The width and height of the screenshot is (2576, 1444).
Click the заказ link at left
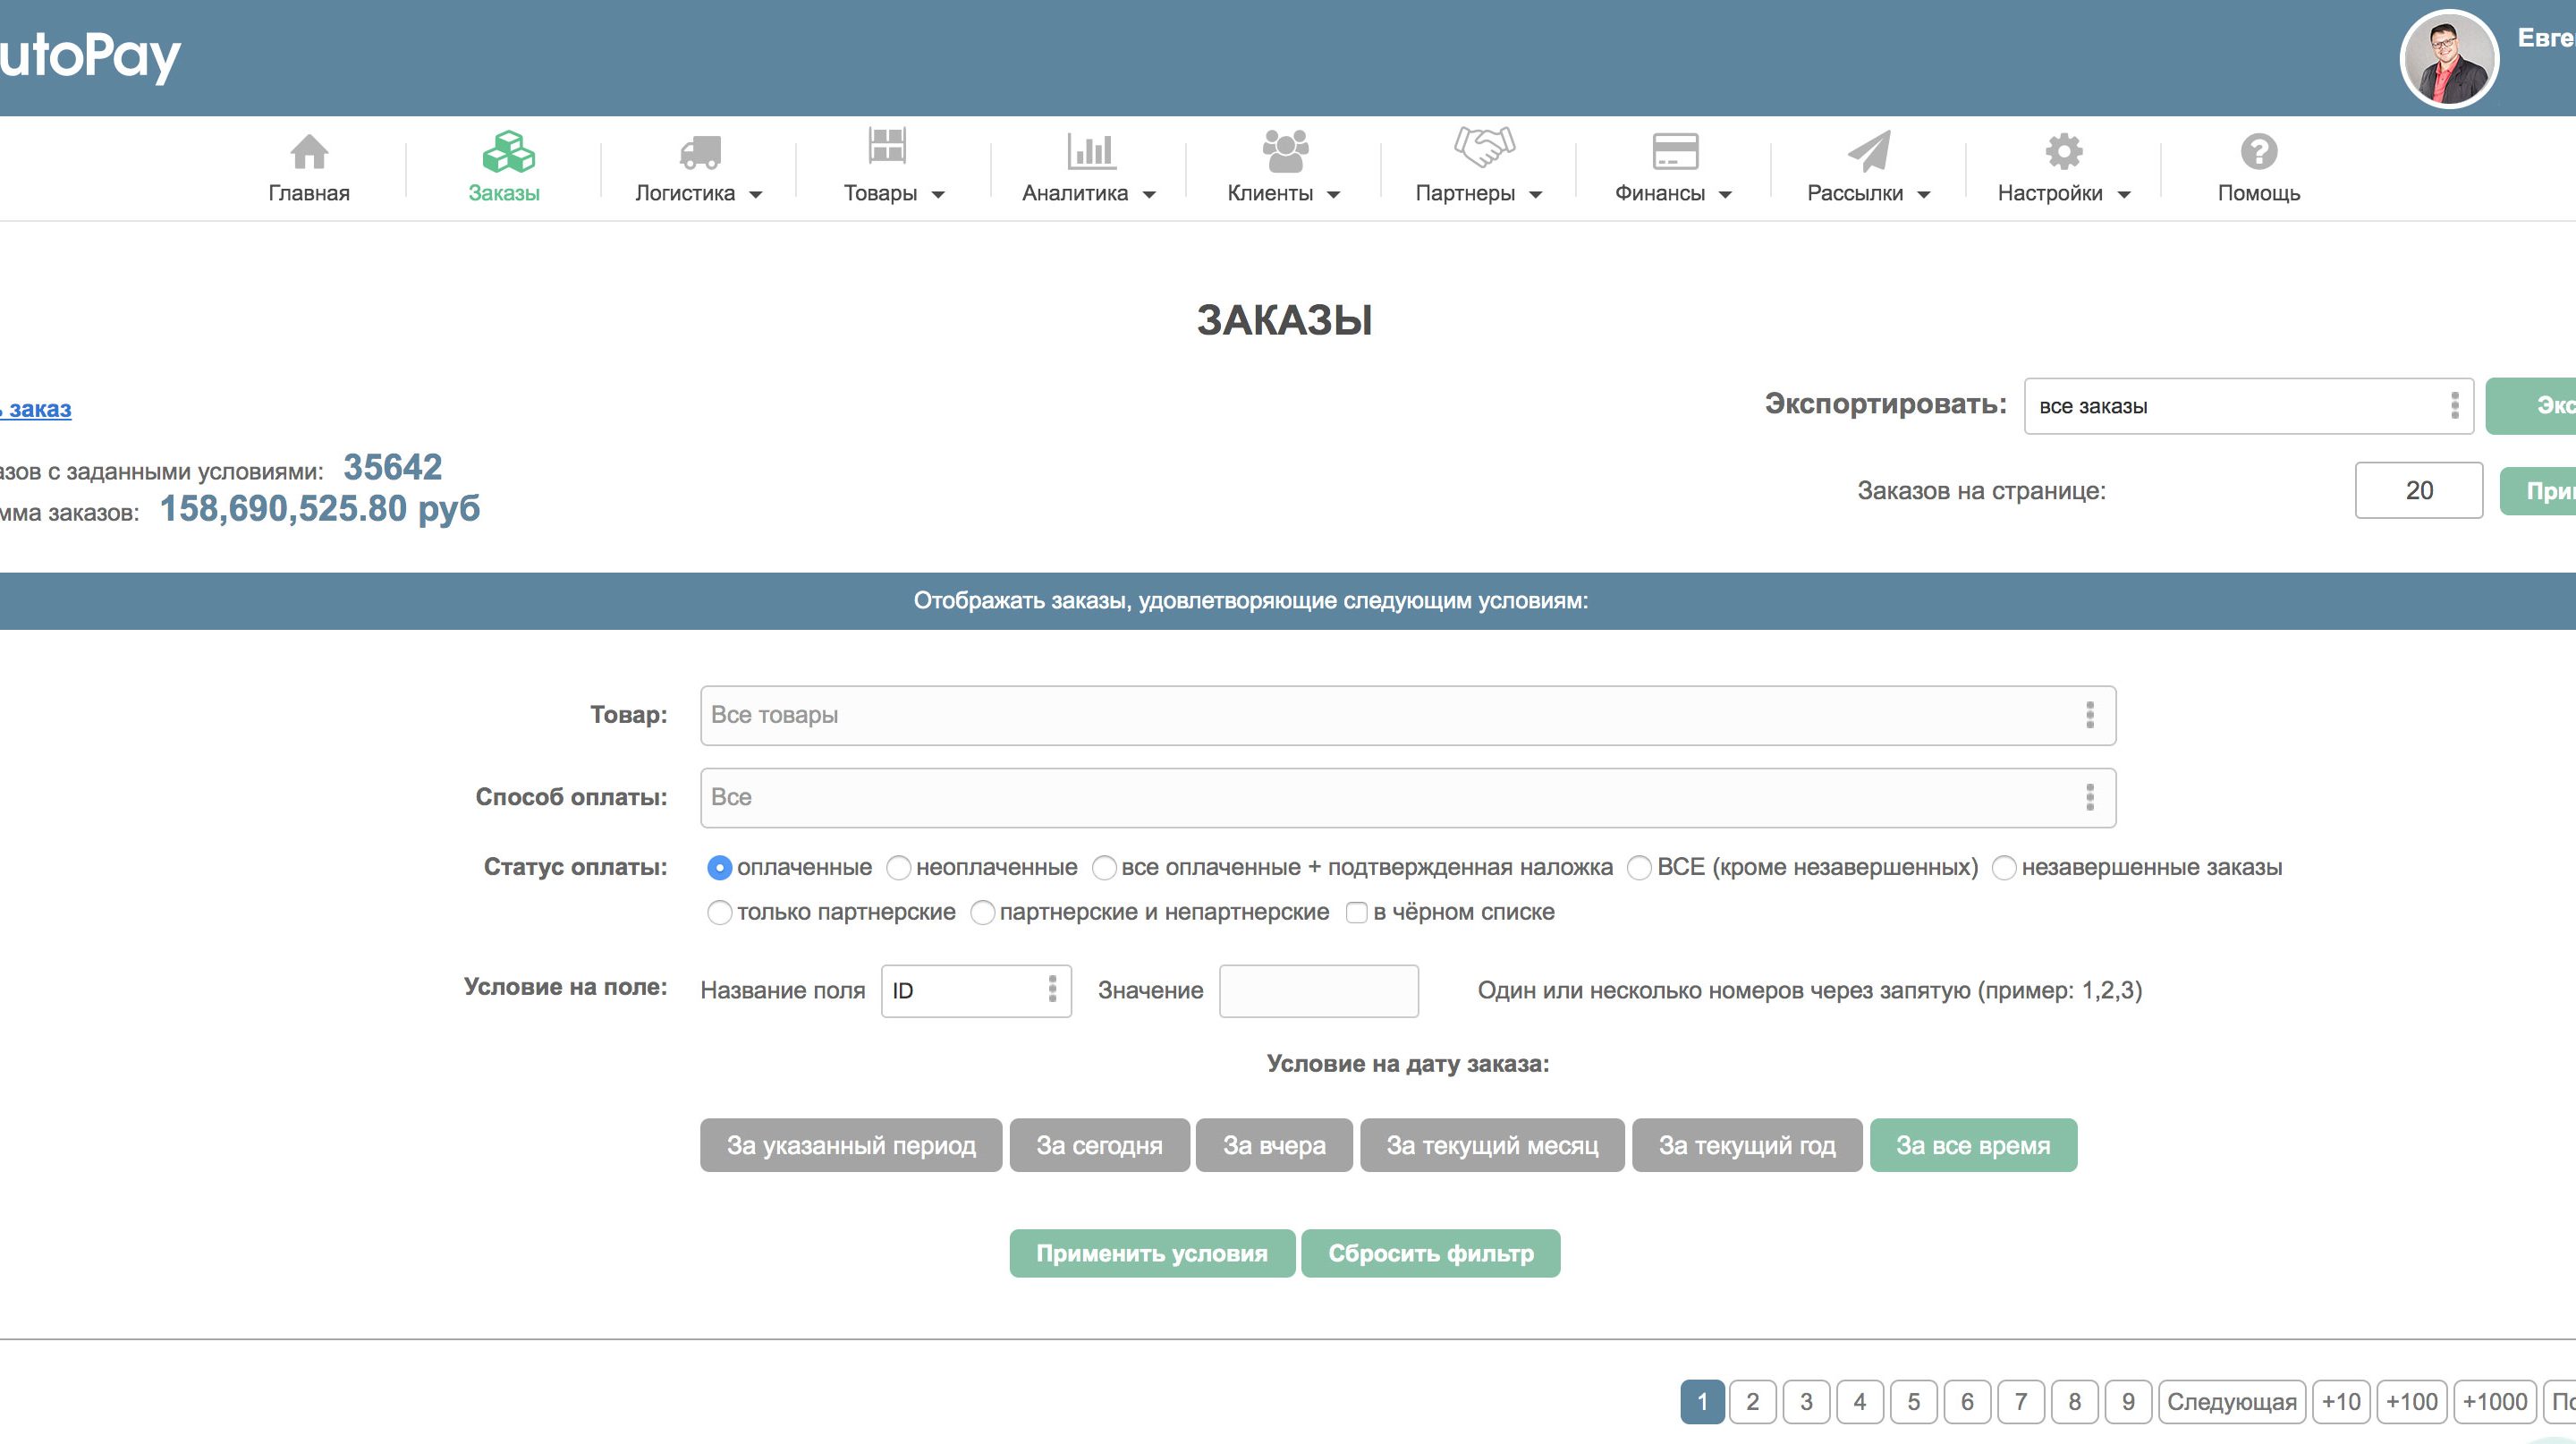(36, 409)
